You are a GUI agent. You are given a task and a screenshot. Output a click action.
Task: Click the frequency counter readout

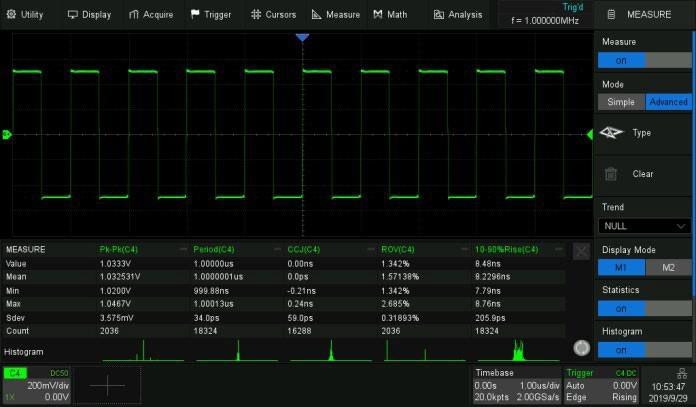[x=545, y=20]
